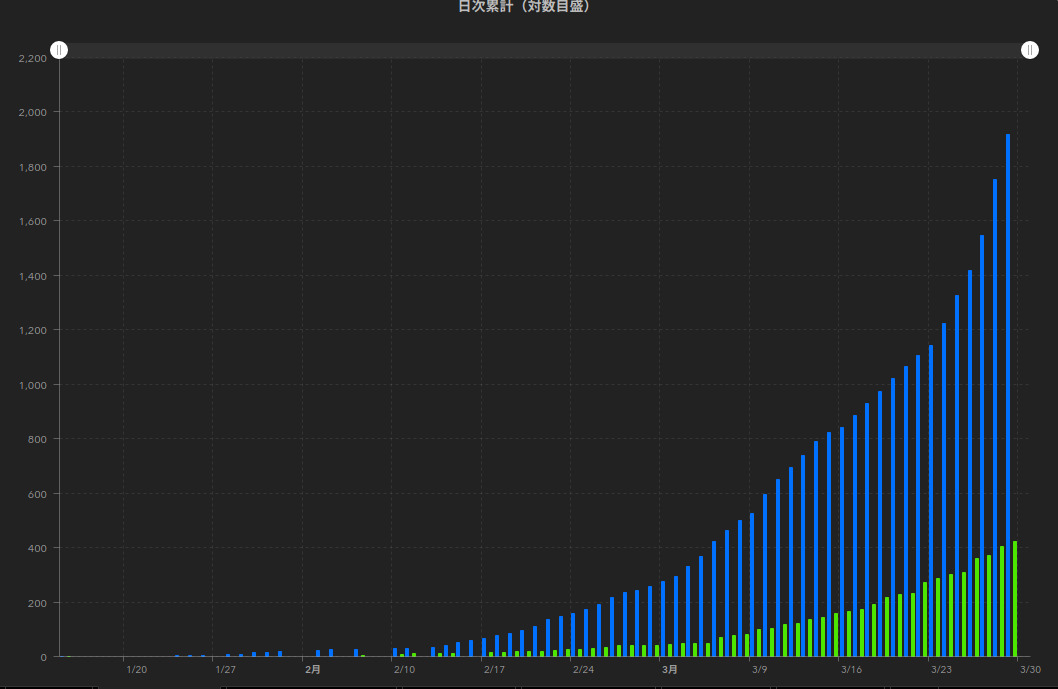Viewport: 1058px width, 689px height.
Task: Select the 3/16 date axis label
Action: [x=851, y=670]
